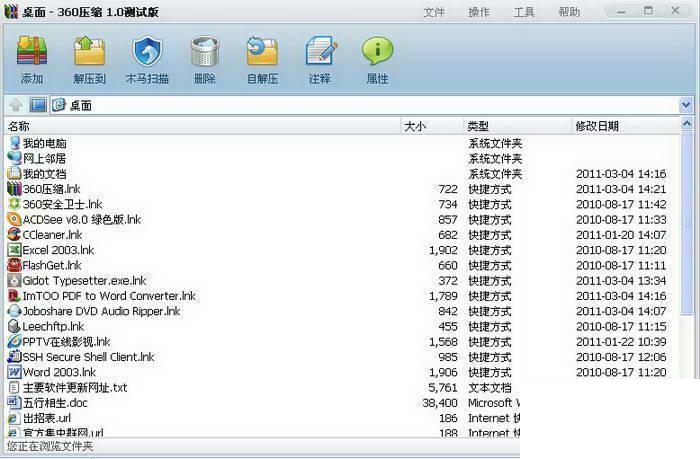Click the FlashGet.lnk icon

(14, 265)
